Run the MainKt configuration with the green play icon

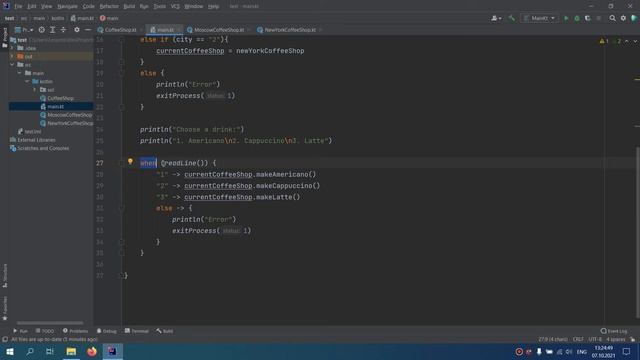pos(566,18)
